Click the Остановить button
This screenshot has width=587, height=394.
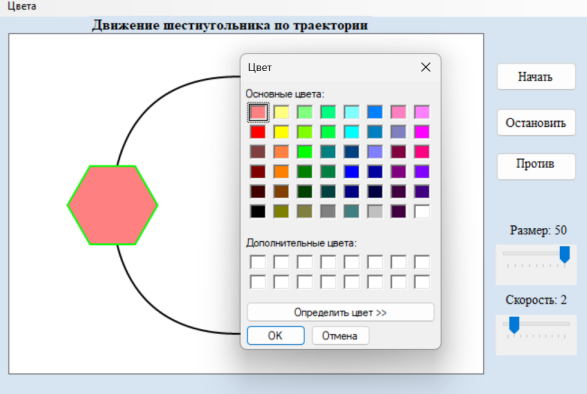(x=536, y=123)
